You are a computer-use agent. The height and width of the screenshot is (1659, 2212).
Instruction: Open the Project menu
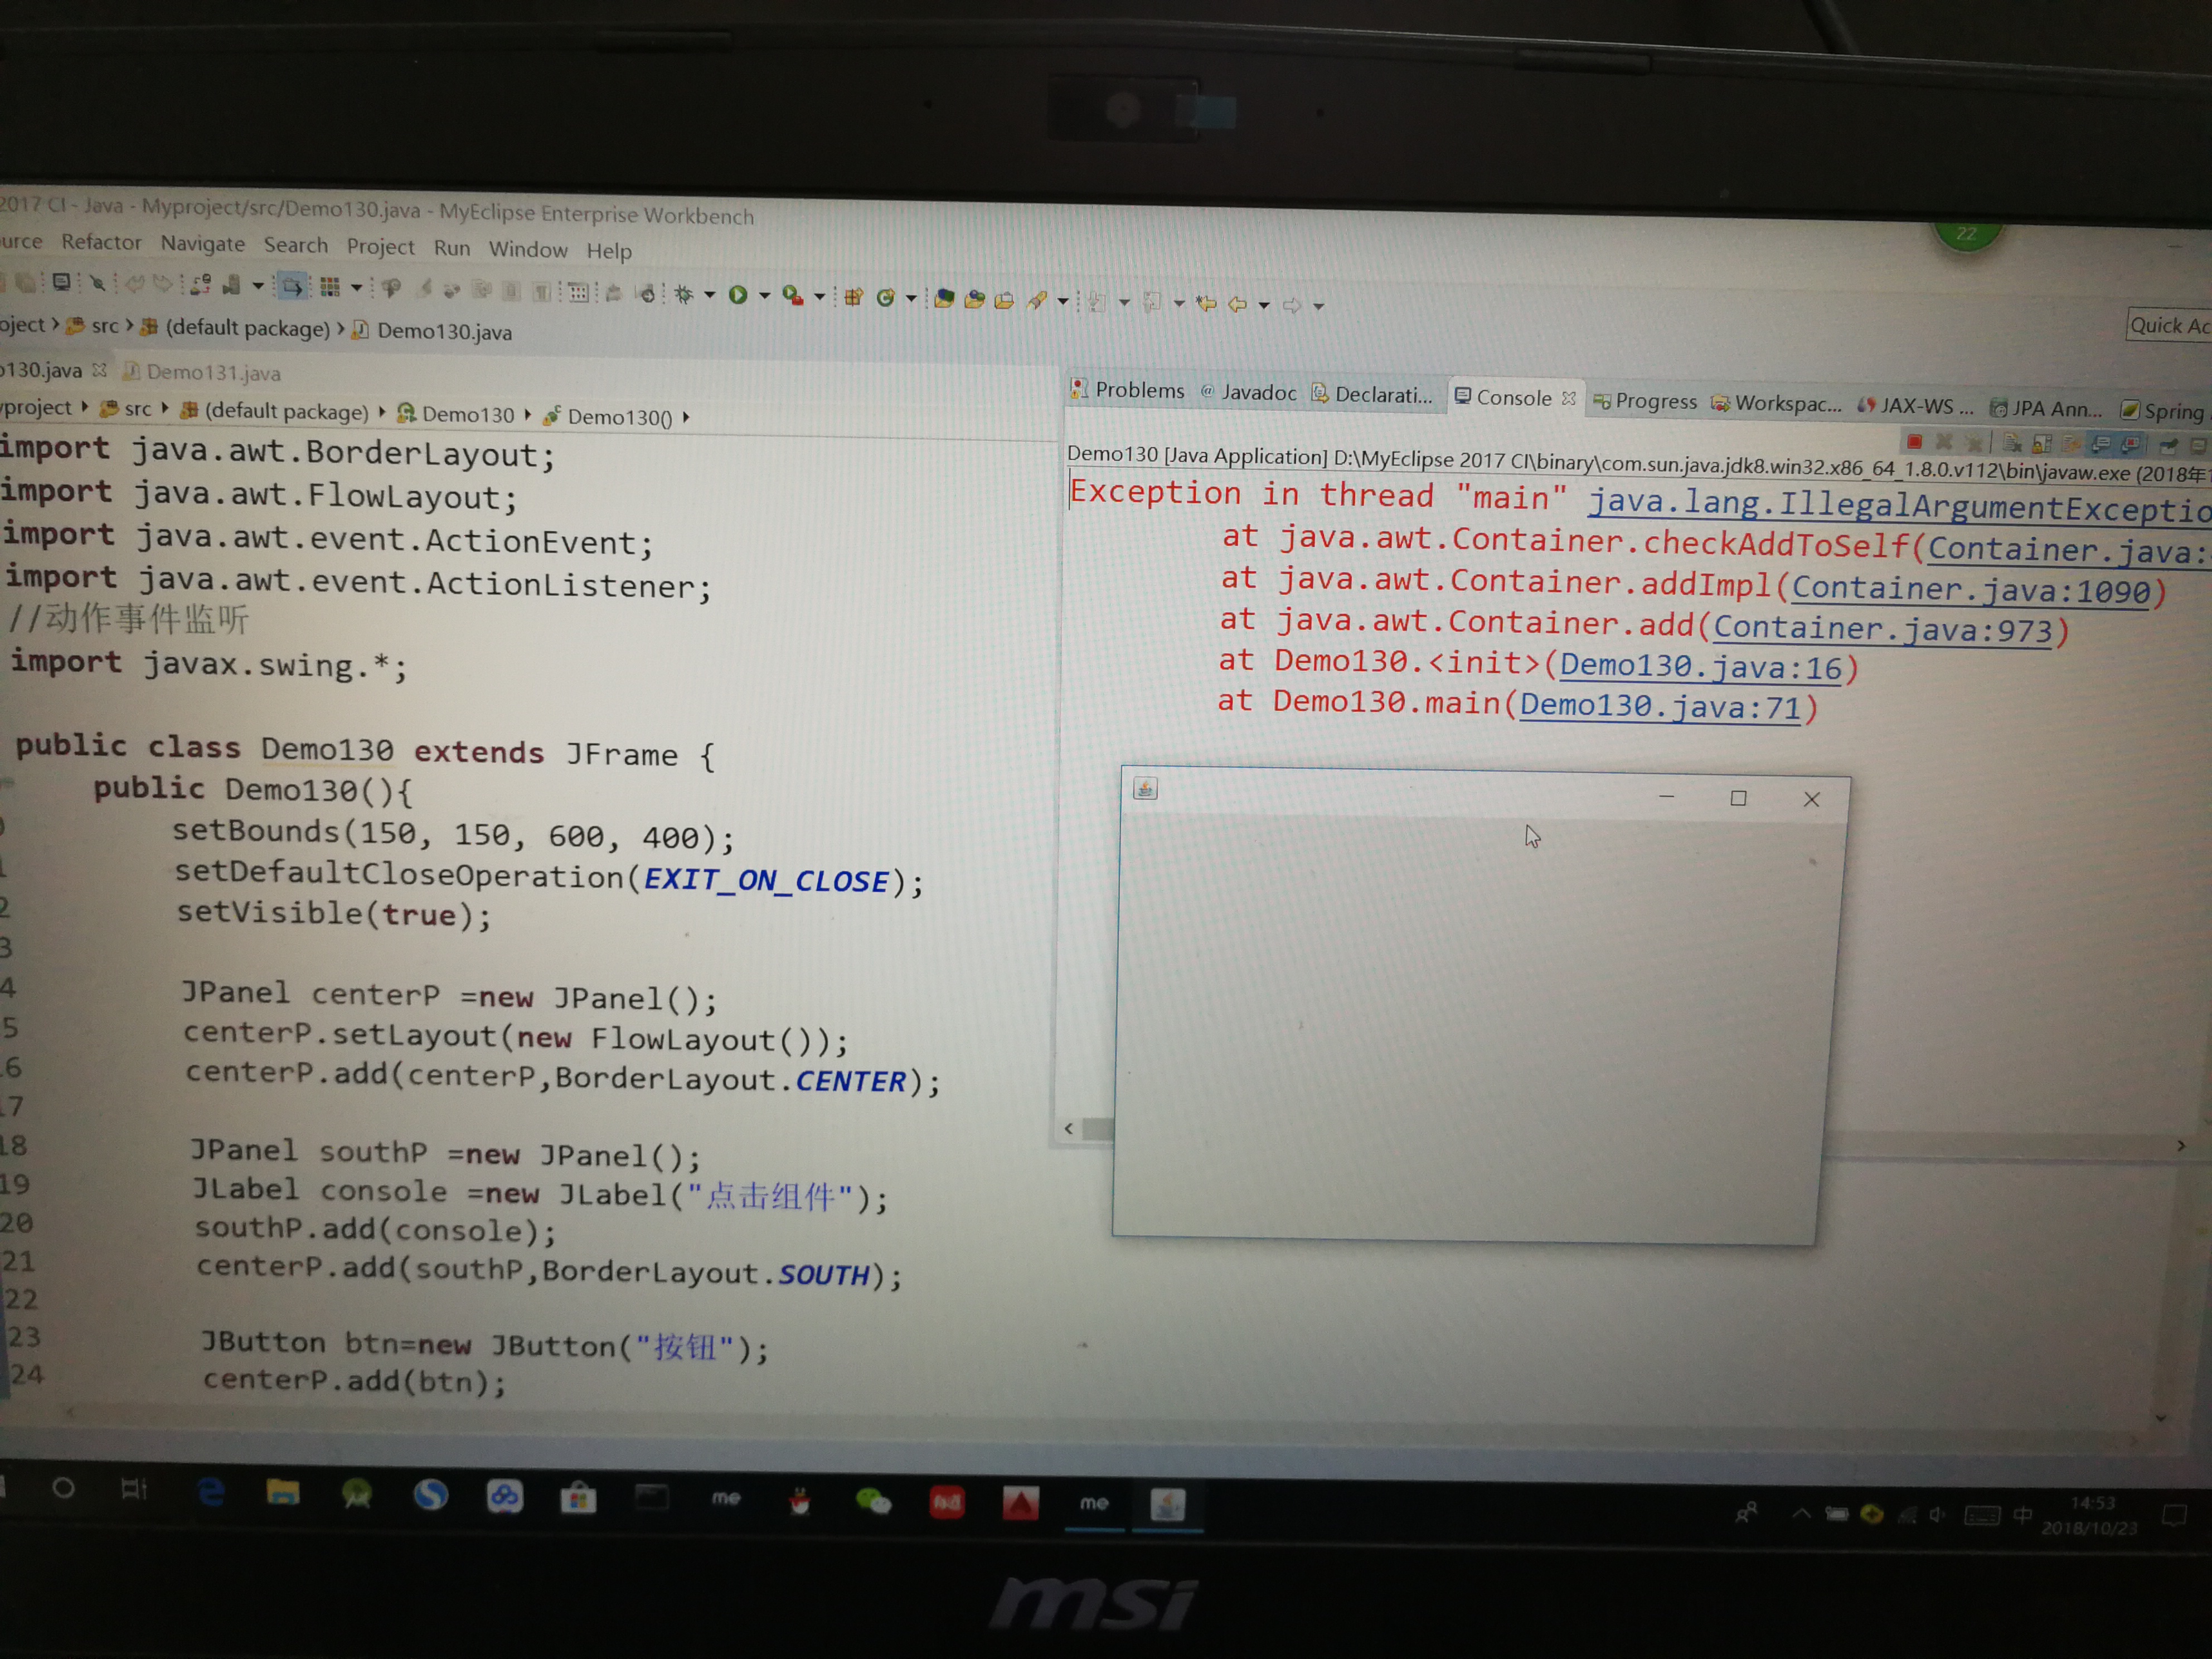click(x=380, y=247)
